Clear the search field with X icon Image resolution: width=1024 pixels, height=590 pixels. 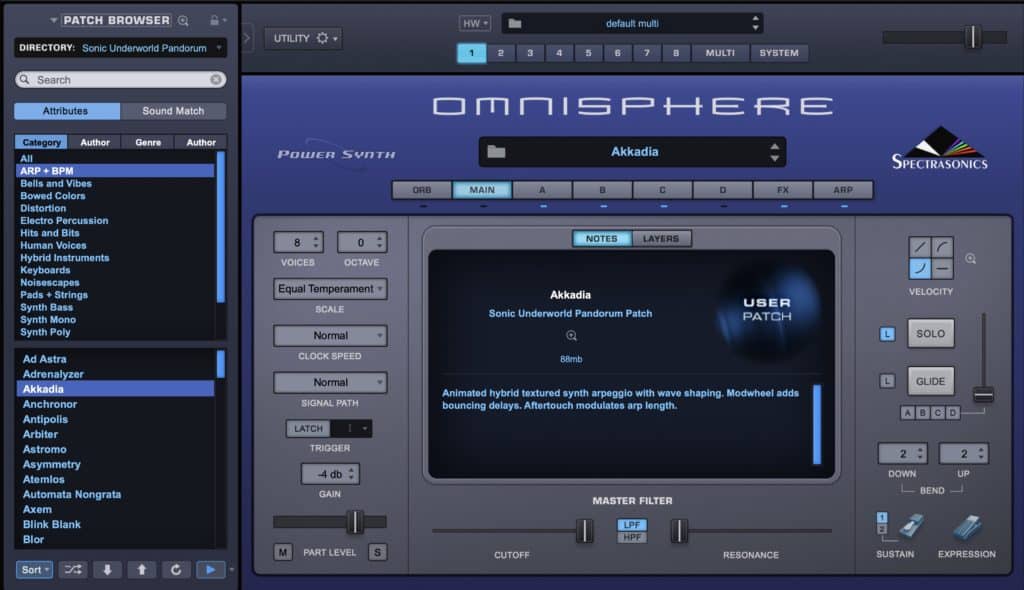[216, 80]
